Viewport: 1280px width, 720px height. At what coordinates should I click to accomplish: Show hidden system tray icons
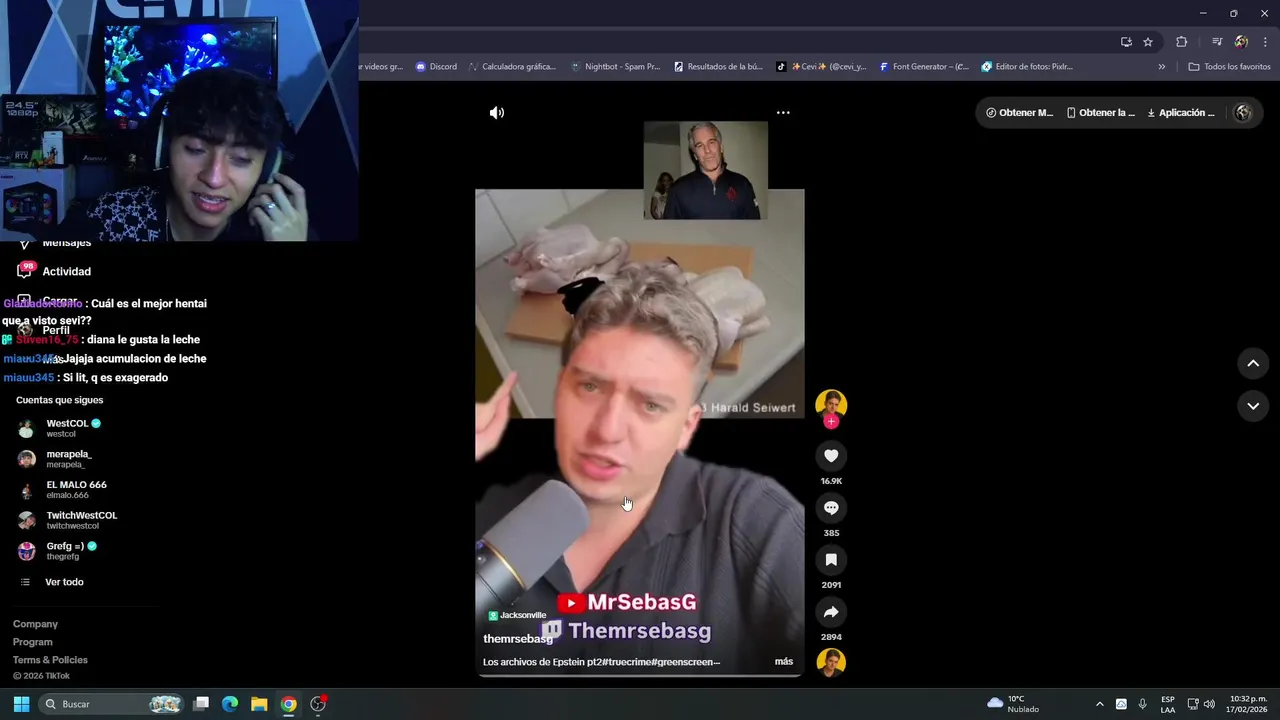(1099, 704)
